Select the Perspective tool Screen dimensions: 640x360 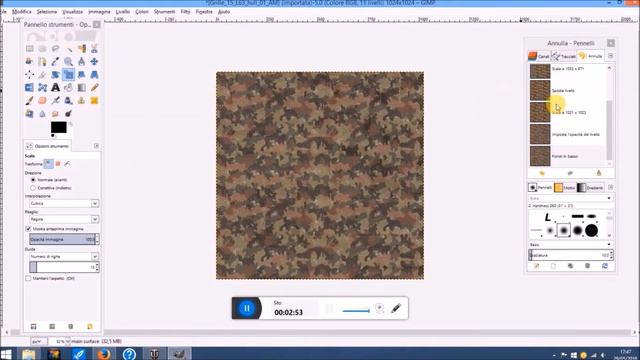[94, 75]
